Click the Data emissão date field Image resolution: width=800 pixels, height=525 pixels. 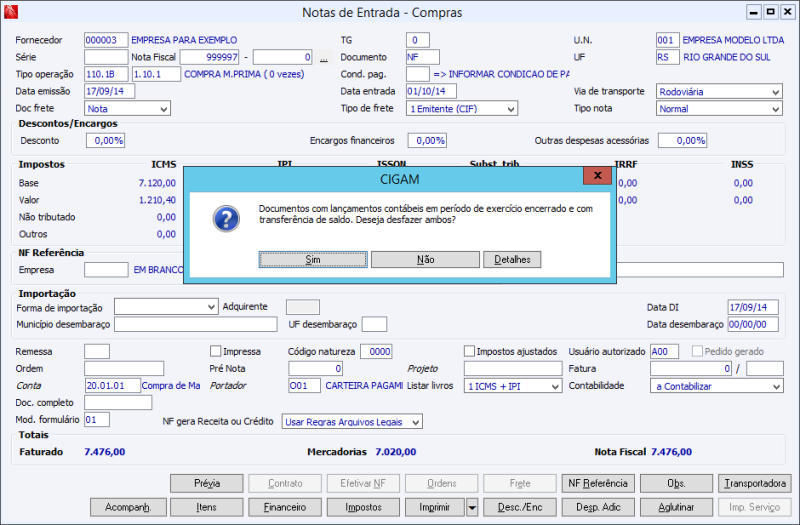110,91
